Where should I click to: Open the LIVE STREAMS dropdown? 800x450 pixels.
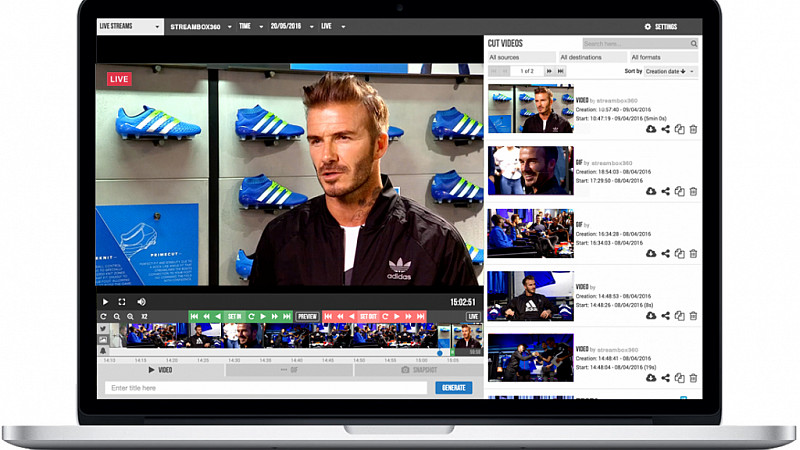tap(130, 27)
